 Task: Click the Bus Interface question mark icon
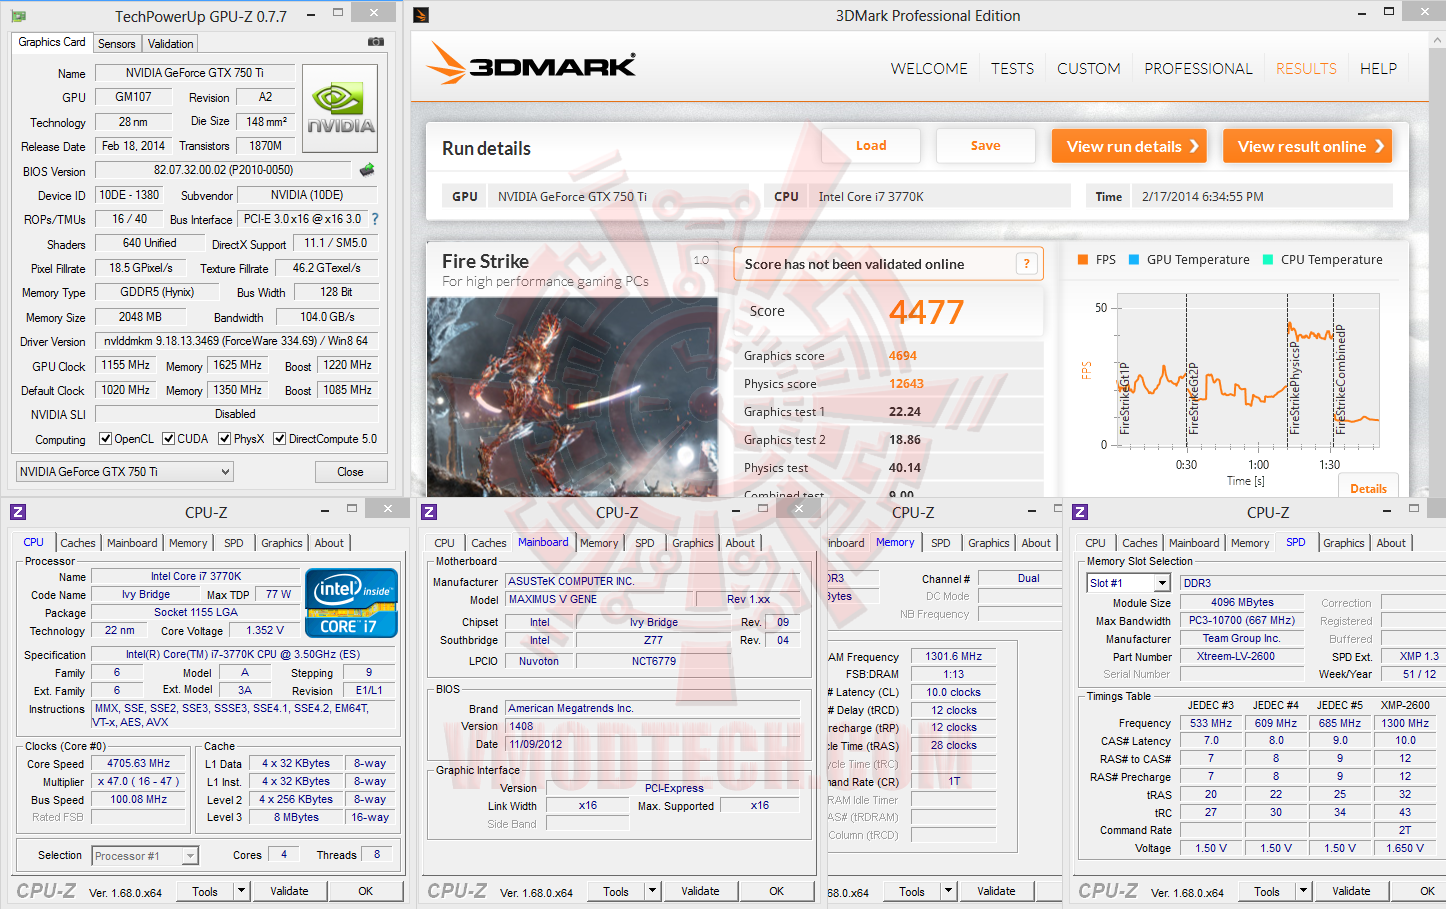tap(375, 219)
